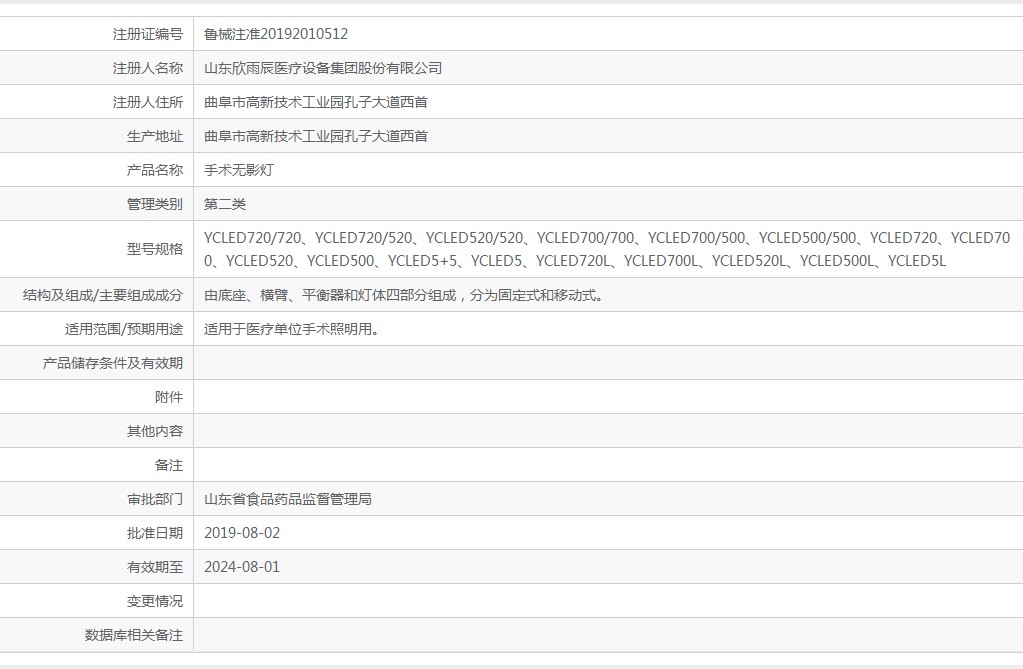Select approver 山东省食品药品监督管理局

[x=288, y=499]
